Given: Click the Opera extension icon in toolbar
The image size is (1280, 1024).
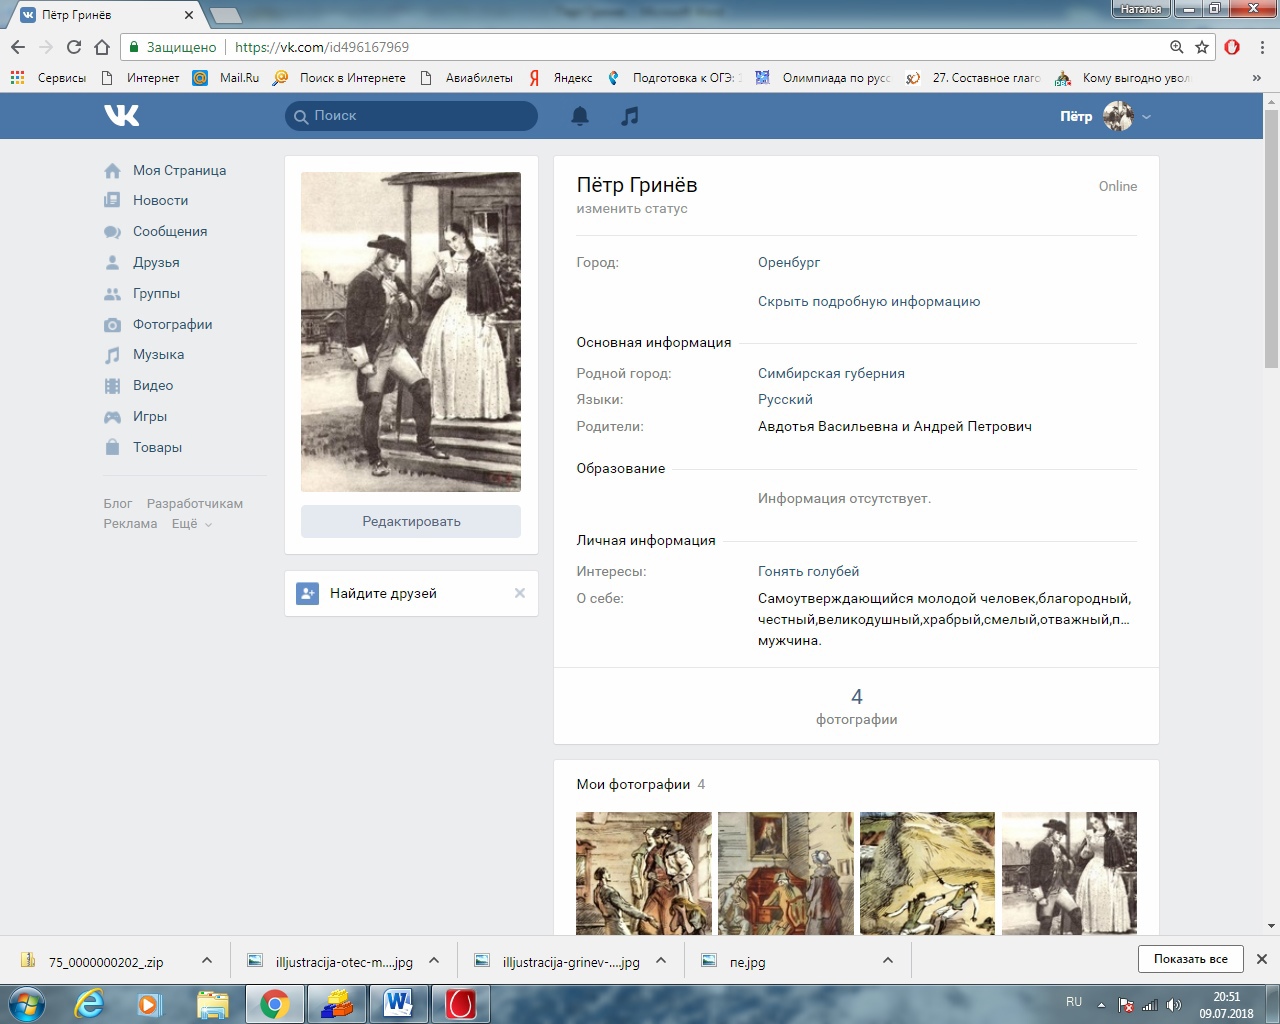Looking at the screenshot, I should point(1232,47).
